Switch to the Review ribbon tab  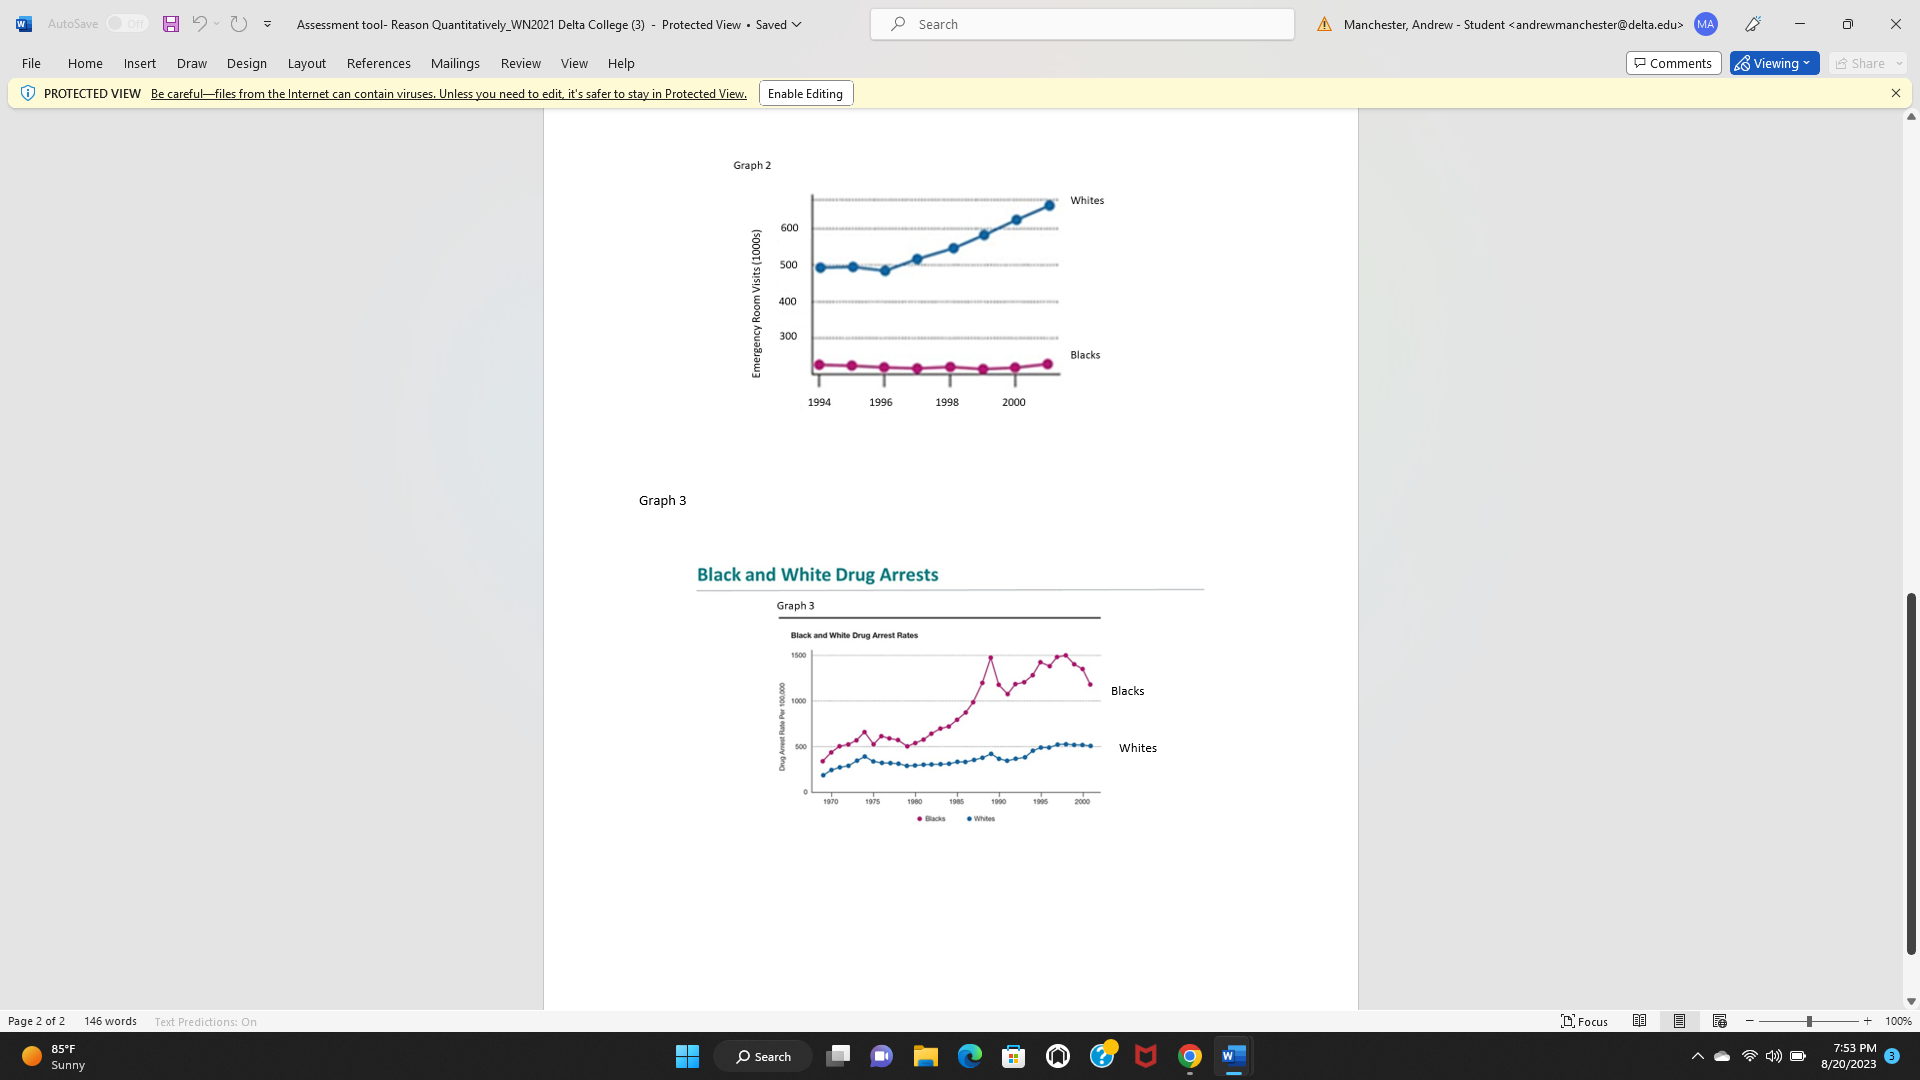pos(520,63)
